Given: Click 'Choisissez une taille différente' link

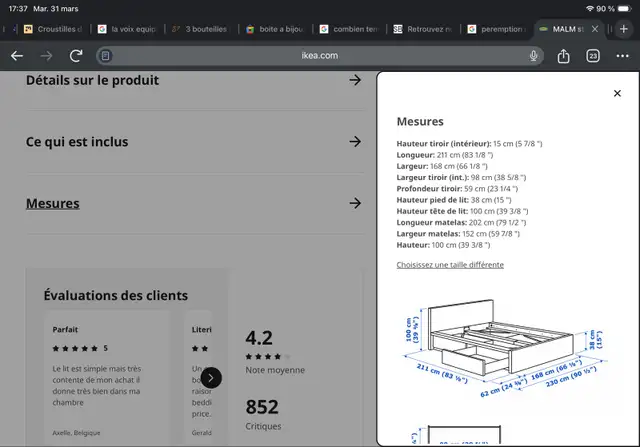Looking at the screenshot, I should pyautogui.click(x=450, y=265).
